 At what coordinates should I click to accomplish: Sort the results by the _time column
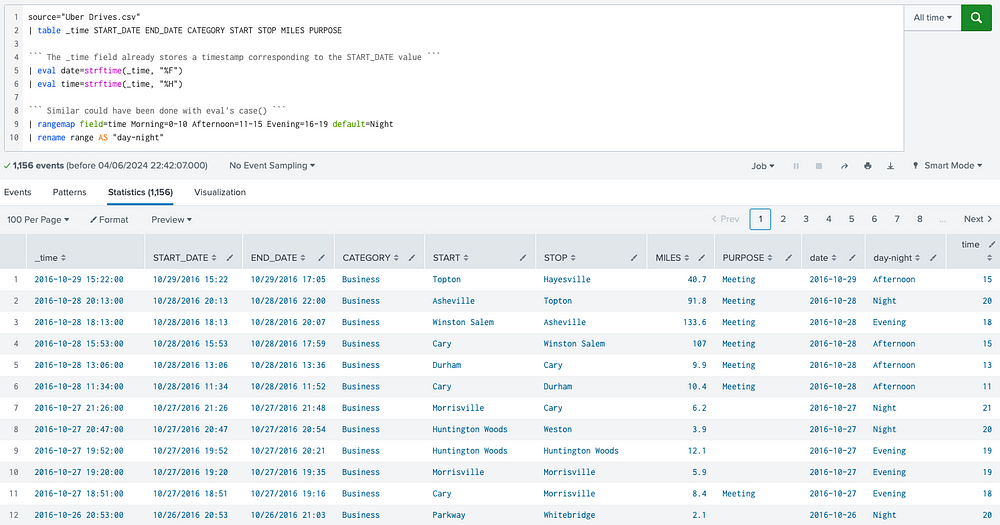[x=63, y=258]
